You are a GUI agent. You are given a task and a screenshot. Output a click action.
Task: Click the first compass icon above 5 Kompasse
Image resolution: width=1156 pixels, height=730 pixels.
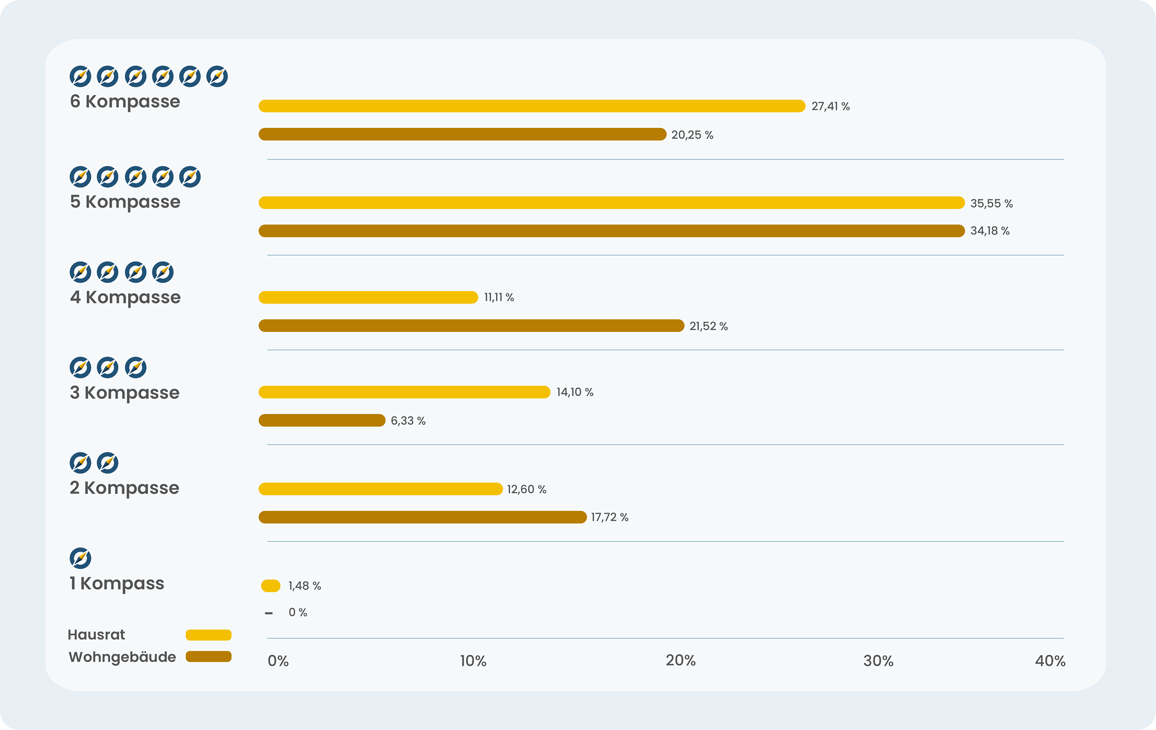click(80, 177)
